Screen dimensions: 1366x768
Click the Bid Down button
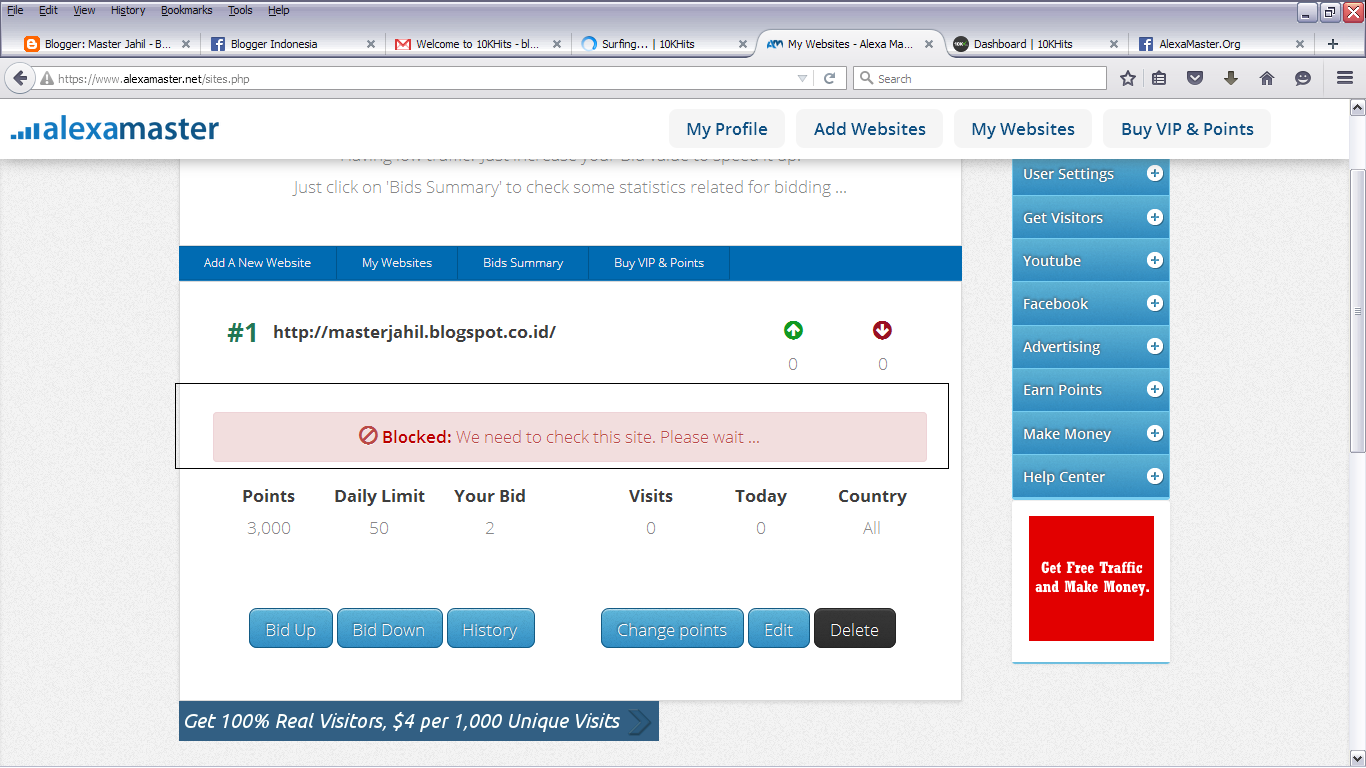[389, 629]
